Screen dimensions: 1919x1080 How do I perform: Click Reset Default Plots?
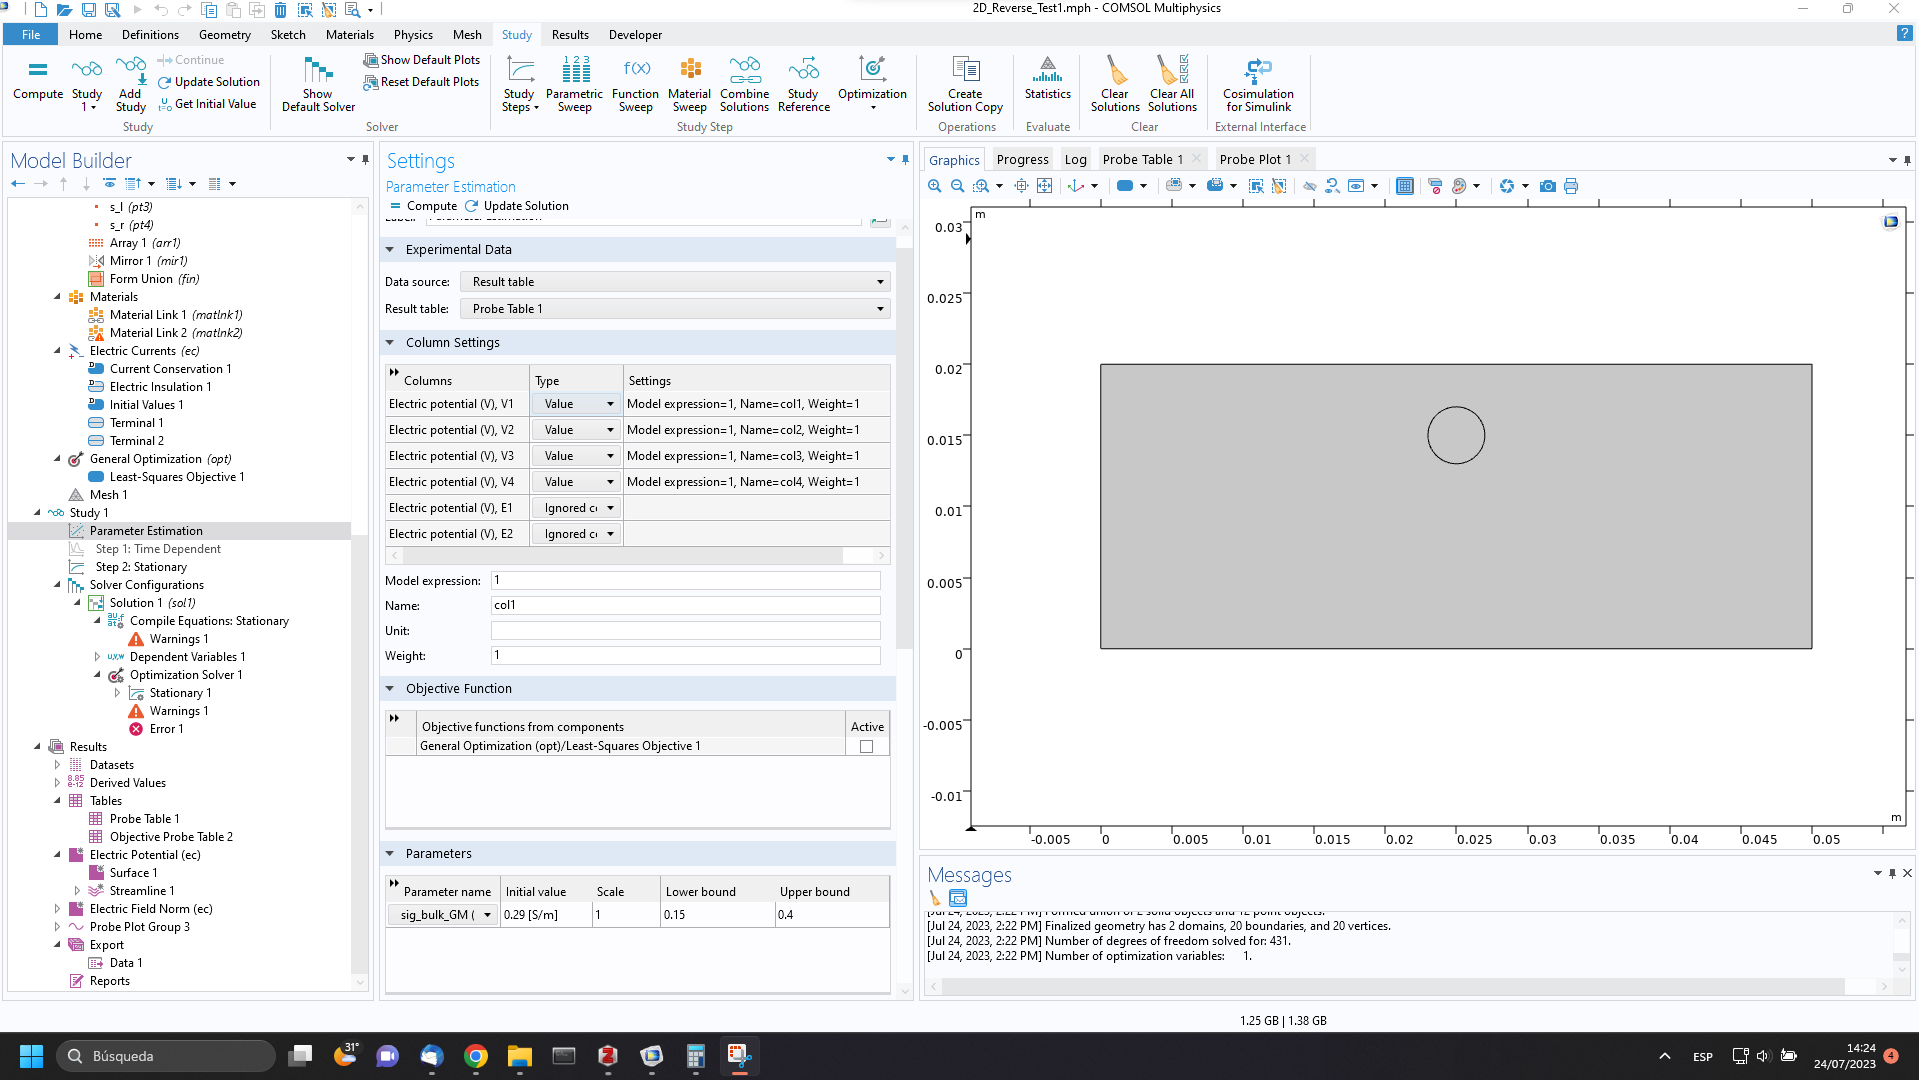pos(421,82)
